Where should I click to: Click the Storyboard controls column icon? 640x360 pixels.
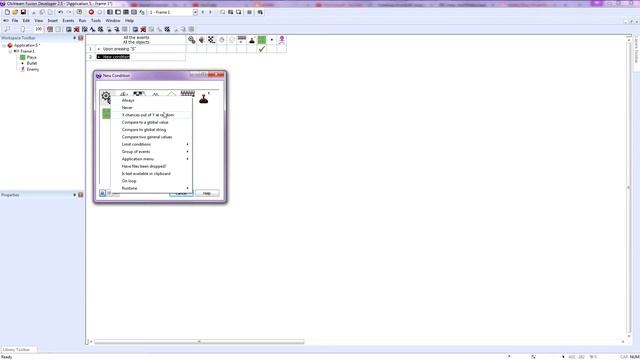coord(211,40)
